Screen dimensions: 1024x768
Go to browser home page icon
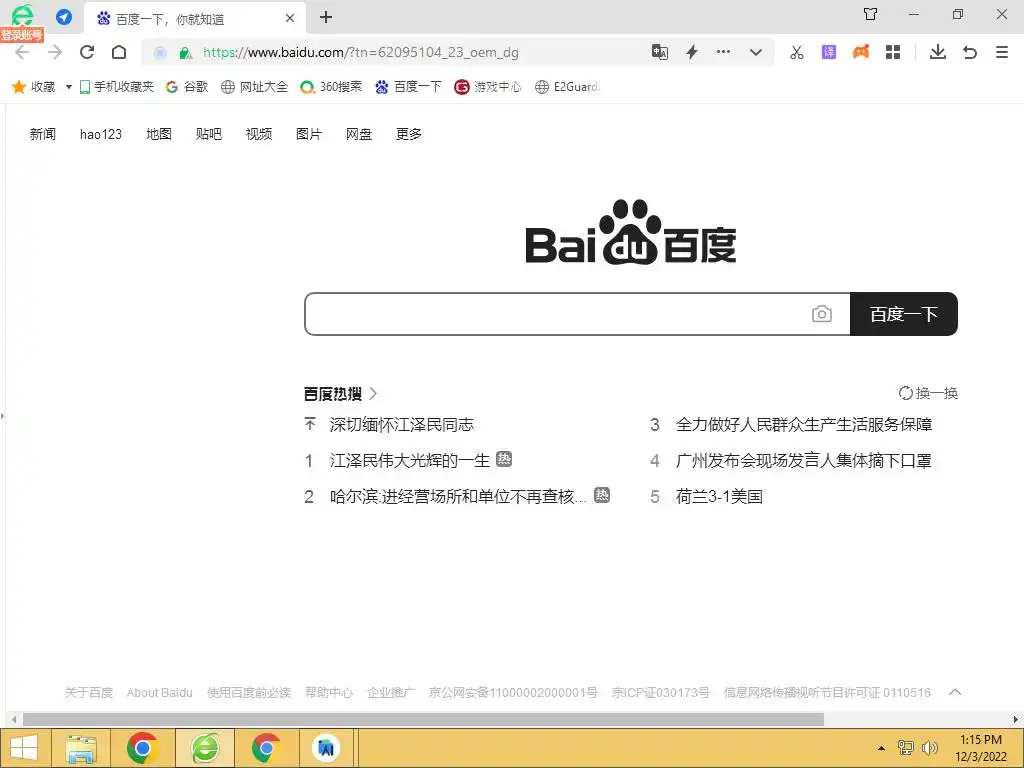click(x=119, y=52)
